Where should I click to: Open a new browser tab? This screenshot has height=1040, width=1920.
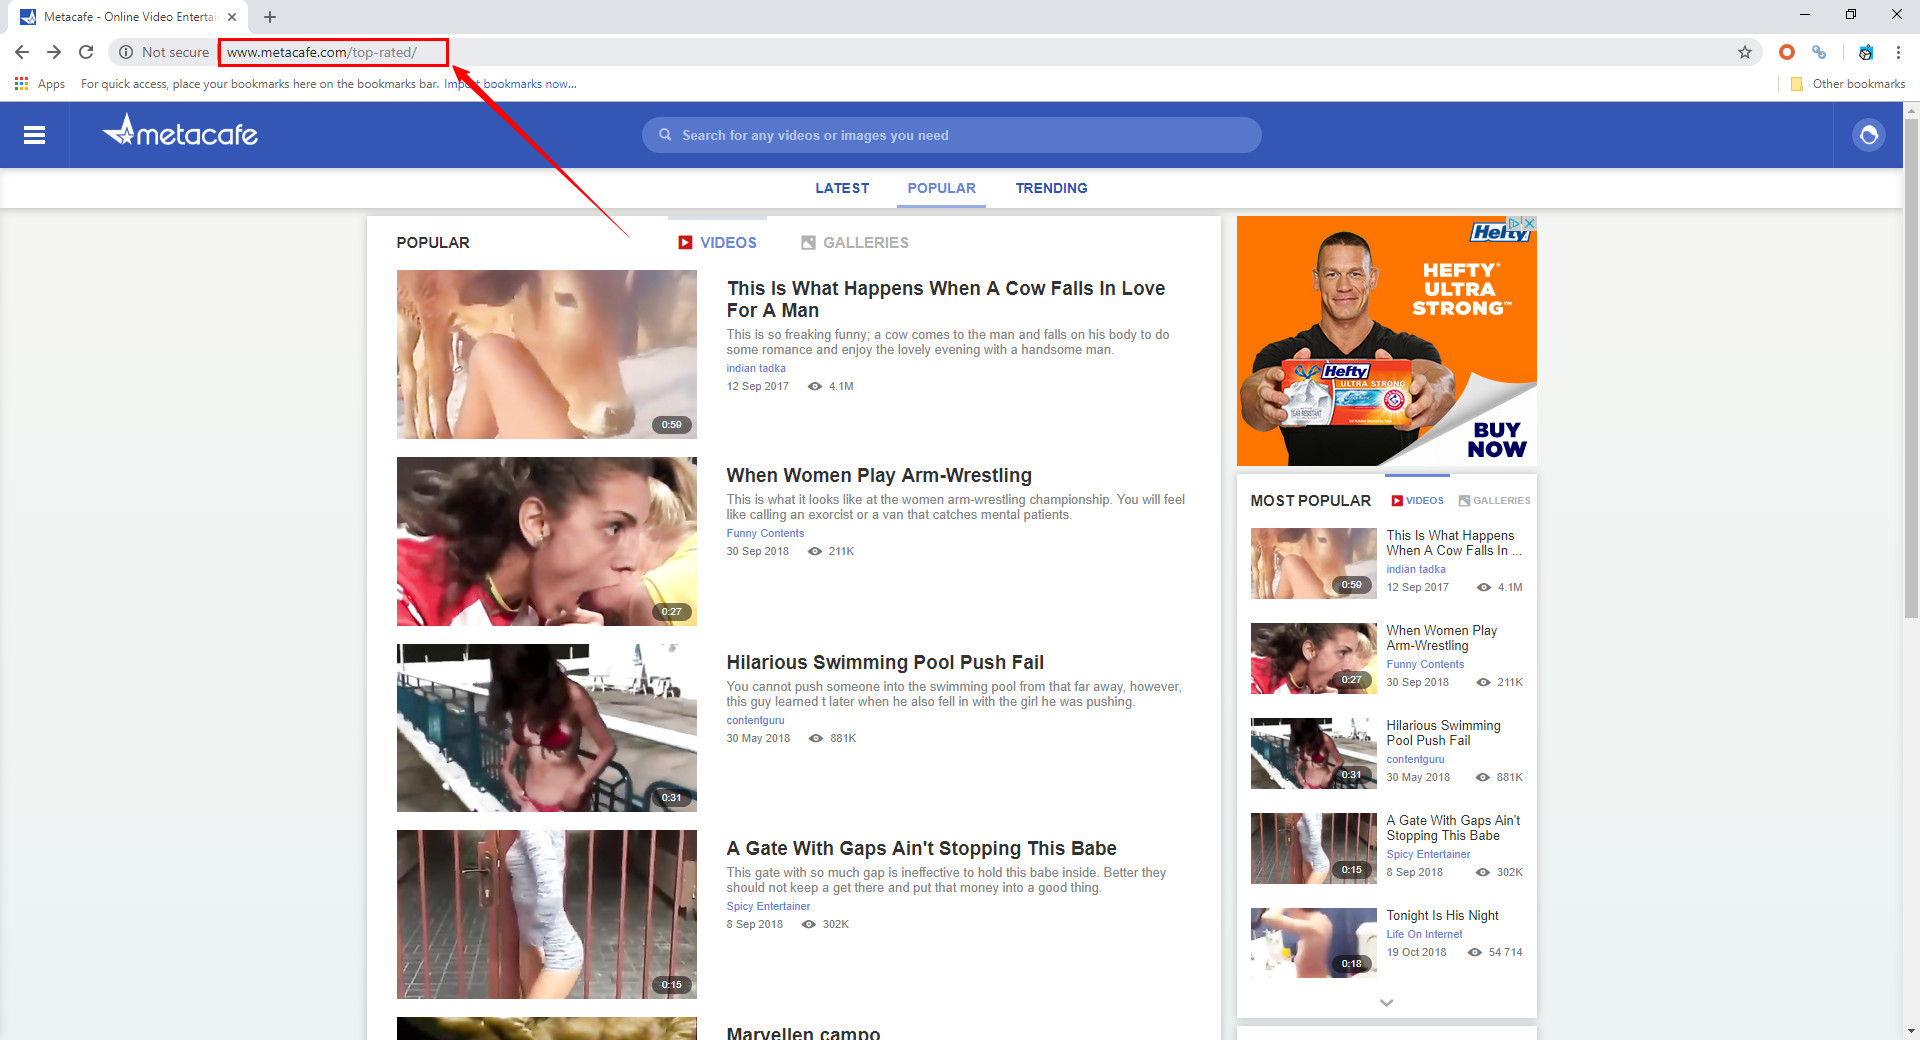(270, 17)
